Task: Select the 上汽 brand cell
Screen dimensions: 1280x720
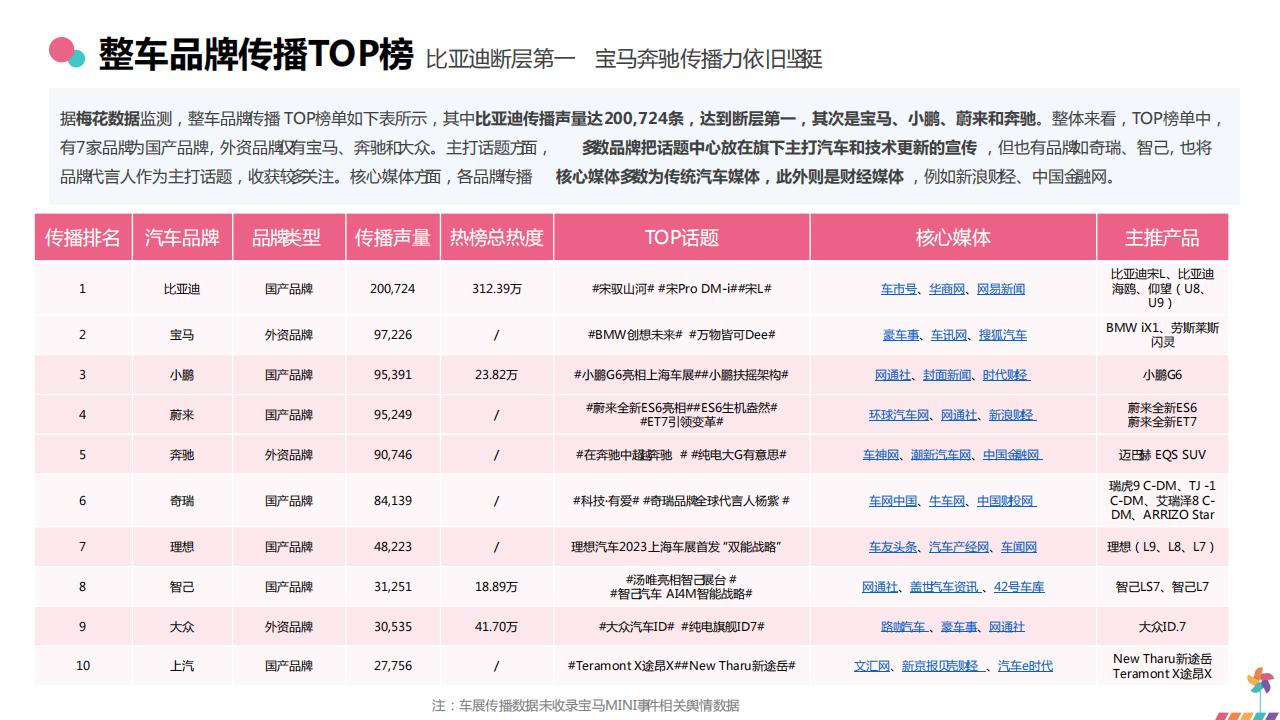Action: tap(182, 666)
